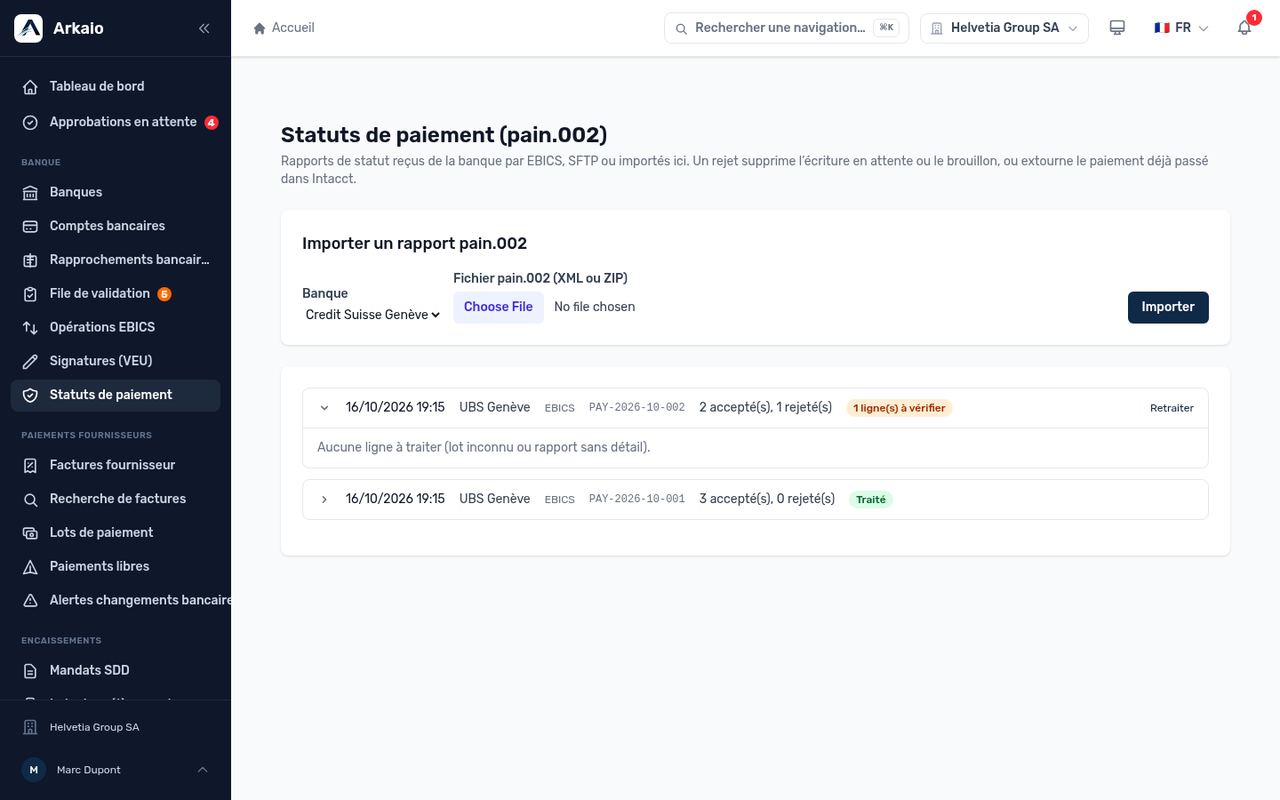Viewport: 1280px width, 800px height.
Task: Click Retraiter on the first report
Action: click(x=1171, y=408)
